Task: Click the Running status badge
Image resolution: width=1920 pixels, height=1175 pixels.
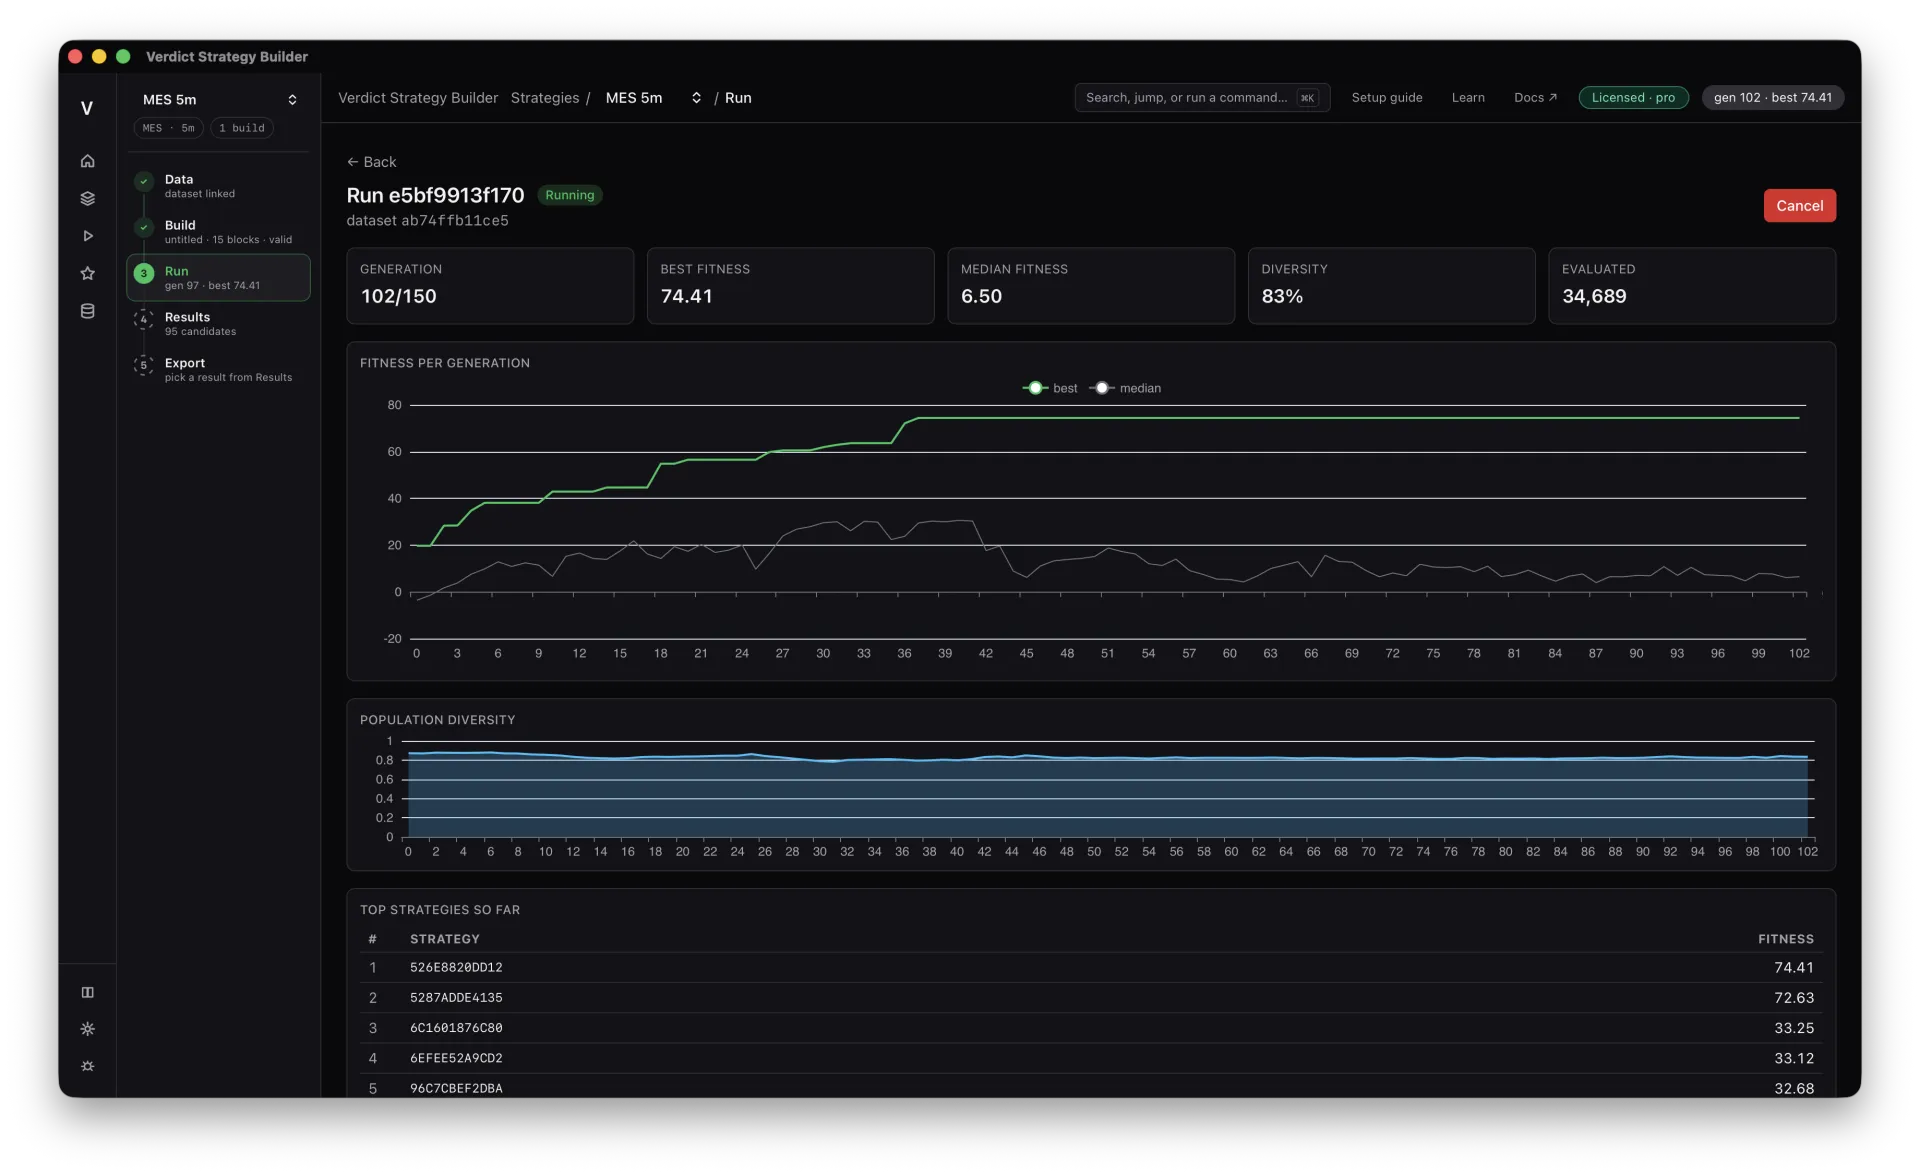Action: click(569, 195)
